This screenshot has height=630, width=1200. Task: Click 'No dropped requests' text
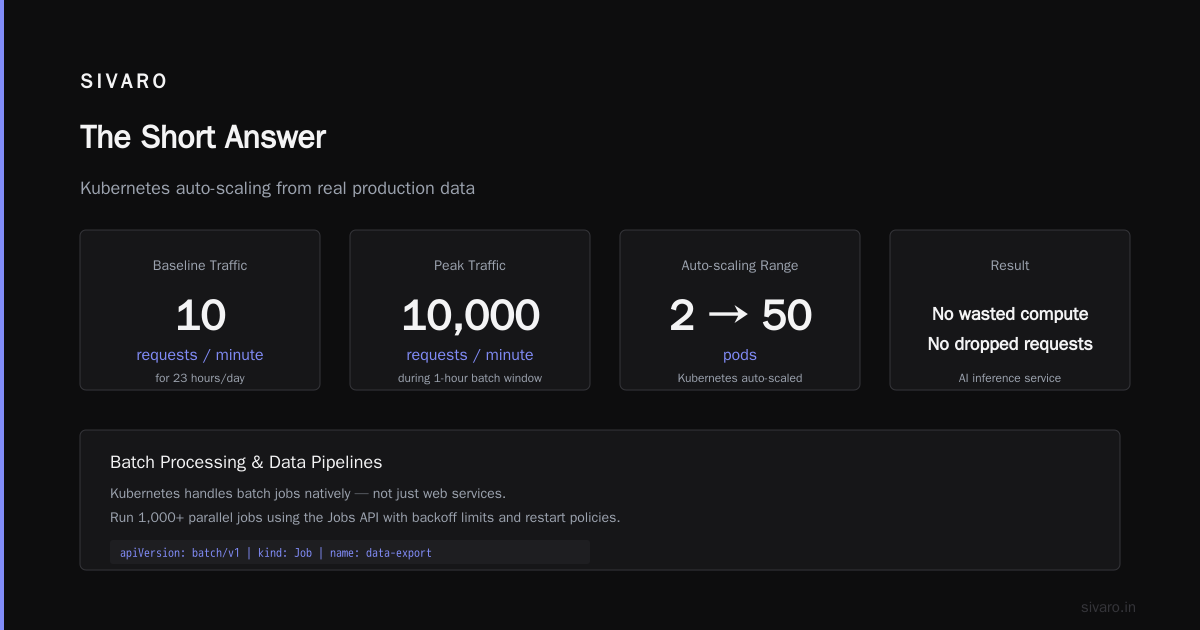1010,344
